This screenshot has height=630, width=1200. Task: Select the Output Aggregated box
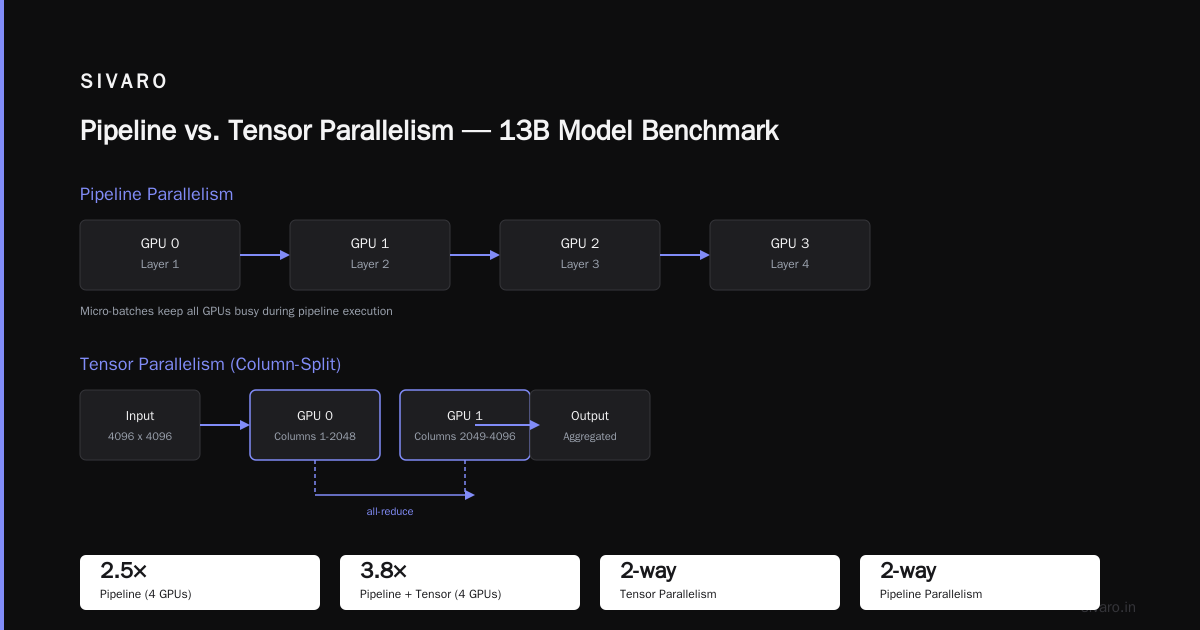[x=590, y=425]
